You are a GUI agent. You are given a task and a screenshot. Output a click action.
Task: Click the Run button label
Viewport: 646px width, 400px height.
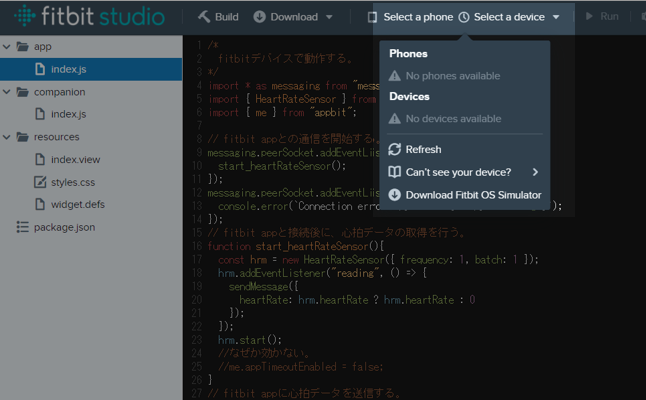609,16
